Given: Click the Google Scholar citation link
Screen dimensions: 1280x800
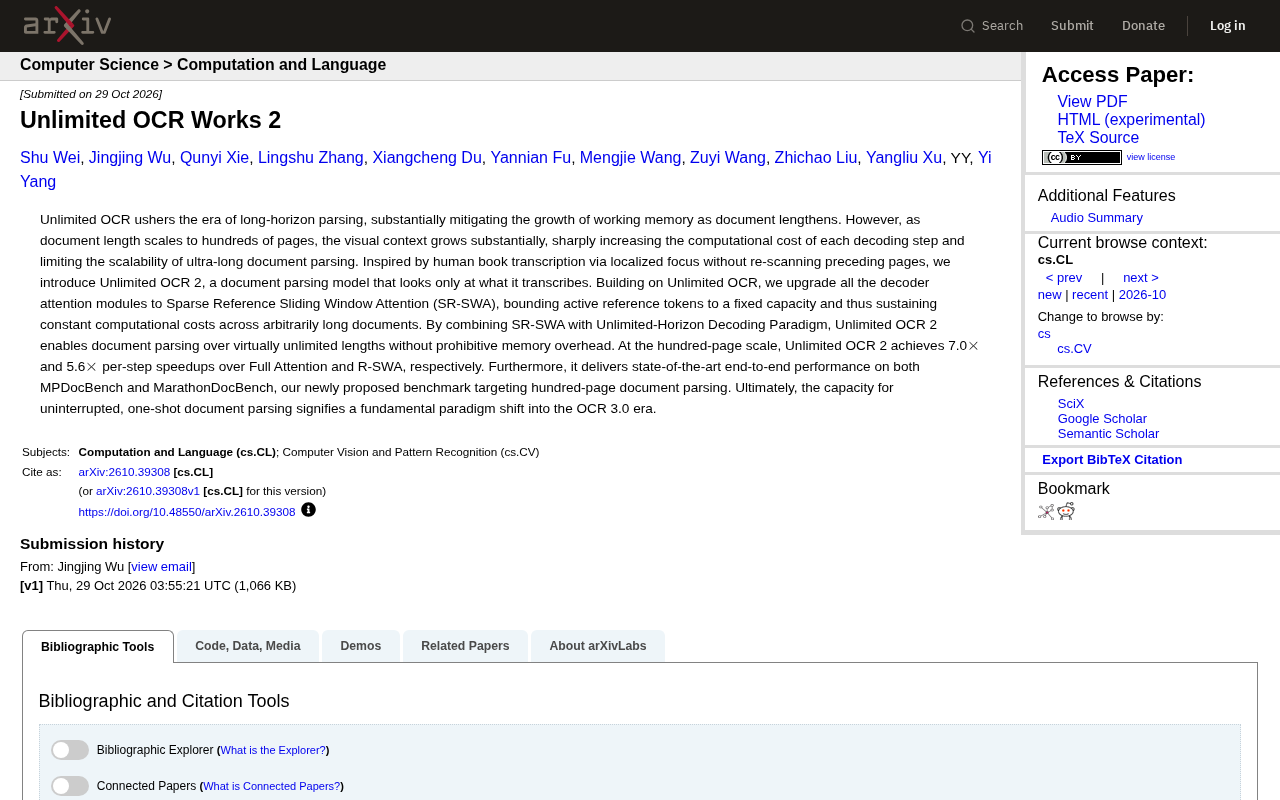Looking at the screenshot, I should tap(1102, 419).
